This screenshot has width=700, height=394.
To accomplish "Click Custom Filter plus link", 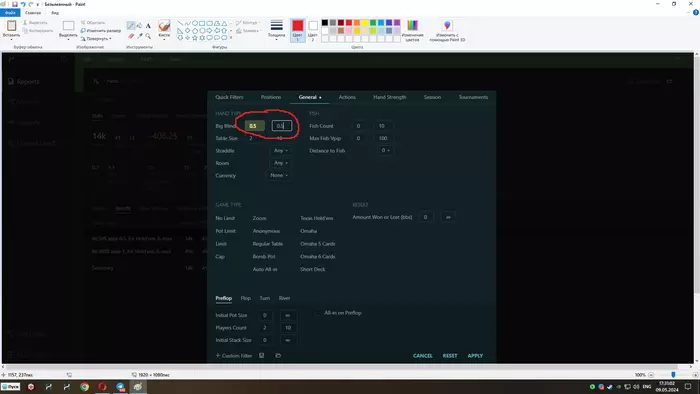I will 234,356.
